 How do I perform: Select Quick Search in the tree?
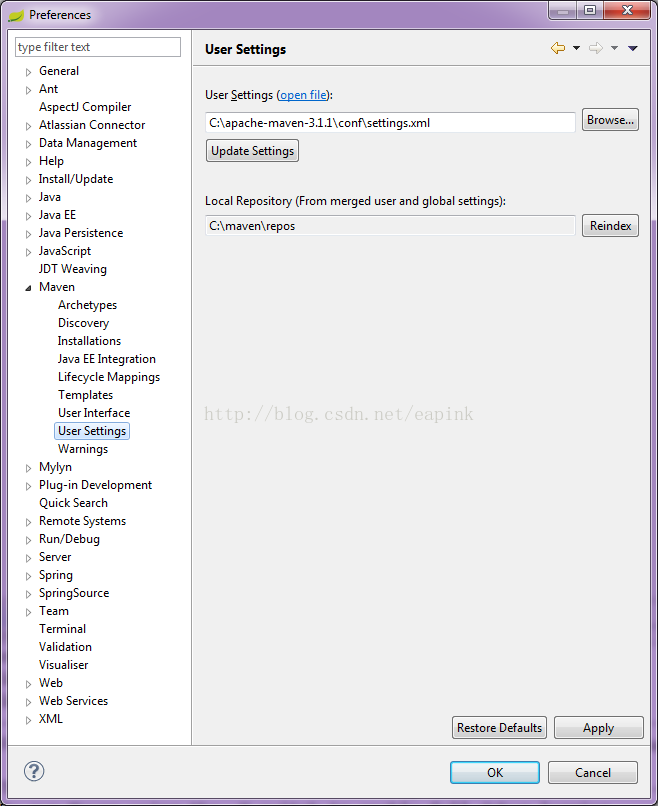click(74, 503)
